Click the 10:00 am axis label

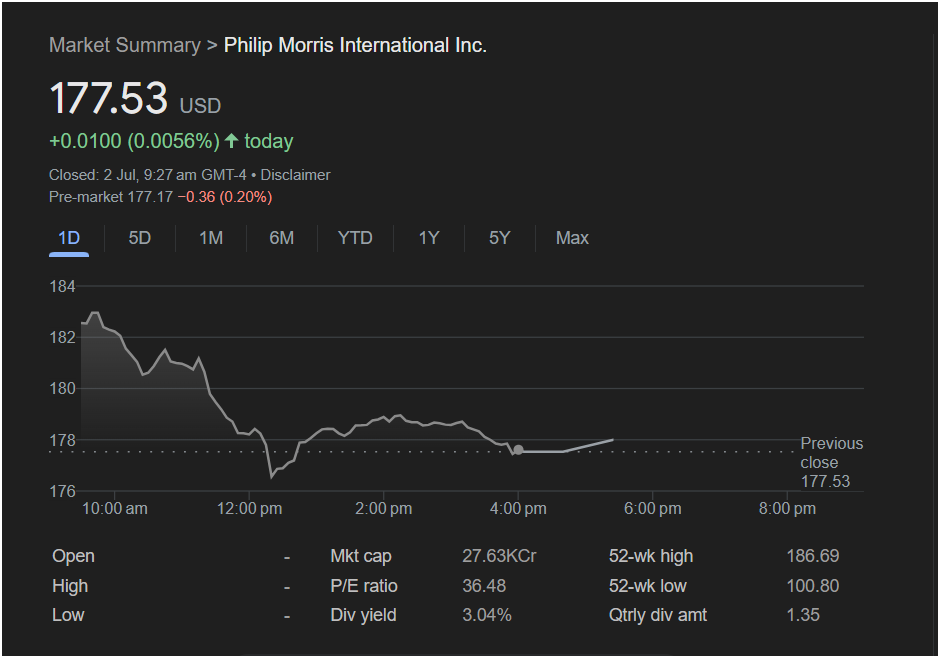(x=115, y=509)
